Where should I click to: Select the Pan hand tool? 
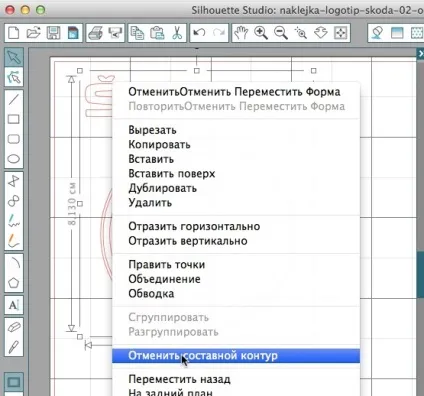241,33
